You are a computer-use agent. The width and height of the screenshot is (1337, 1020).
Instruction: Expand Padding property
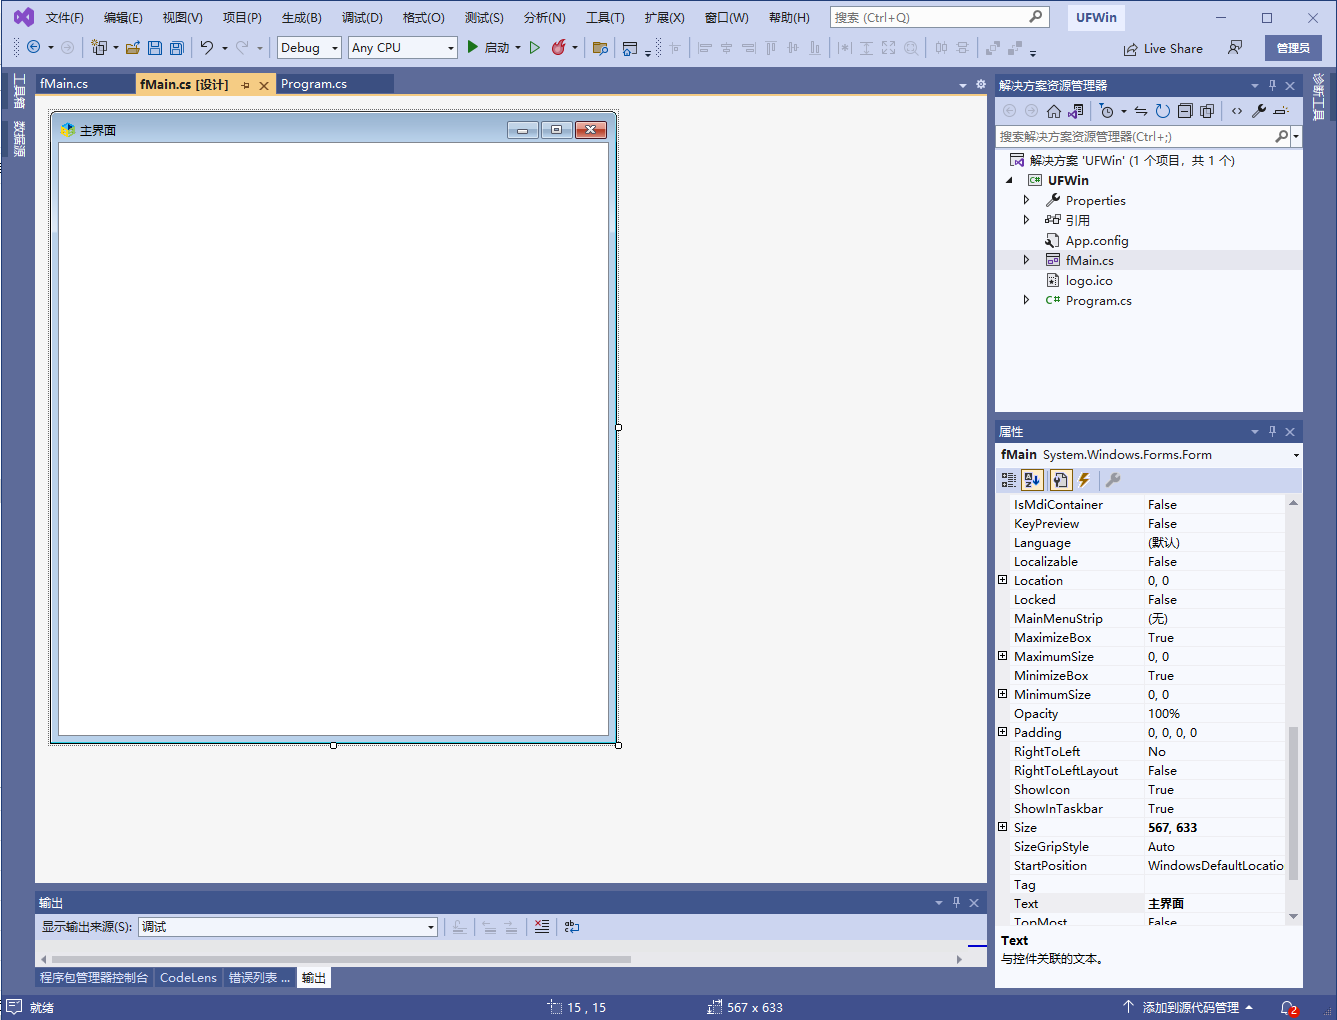coord(1003,732)
